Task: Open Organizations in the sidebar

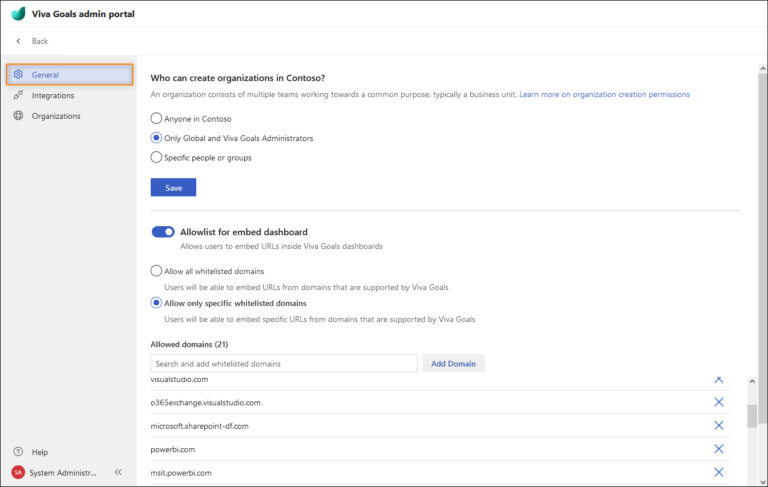Action: point(56,116)
